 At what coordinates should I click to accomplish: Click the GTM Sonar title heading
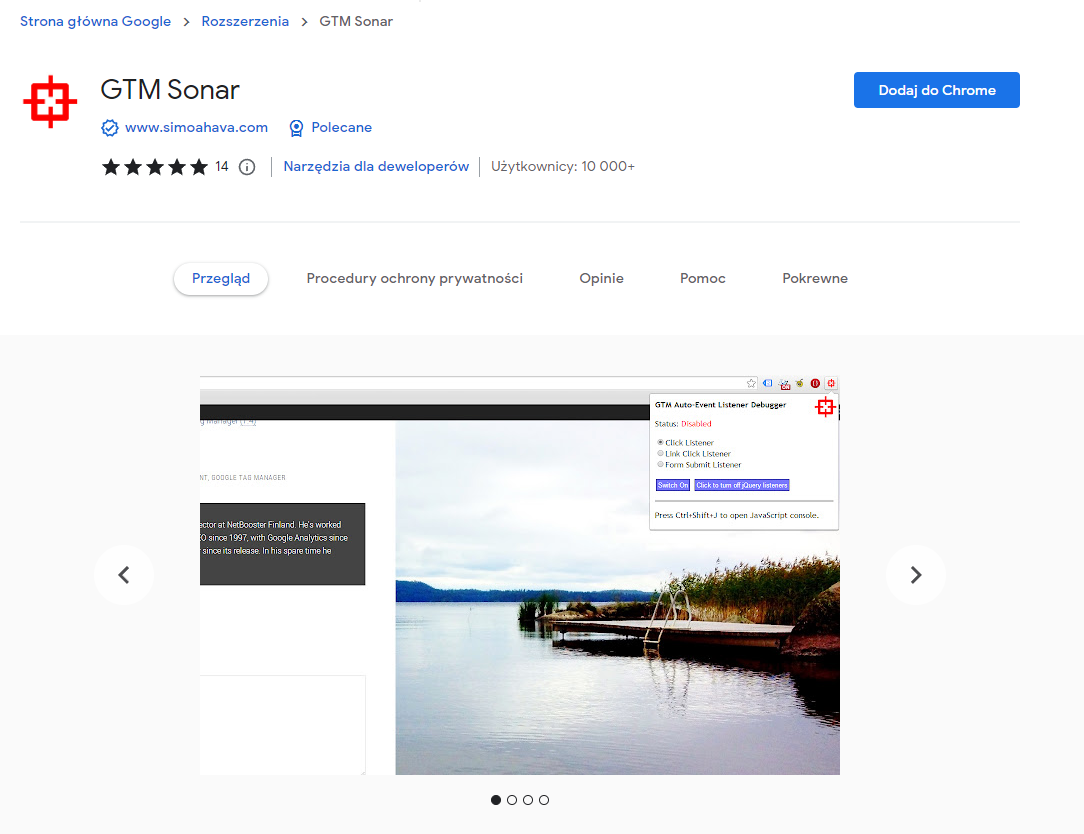[170, 90]
